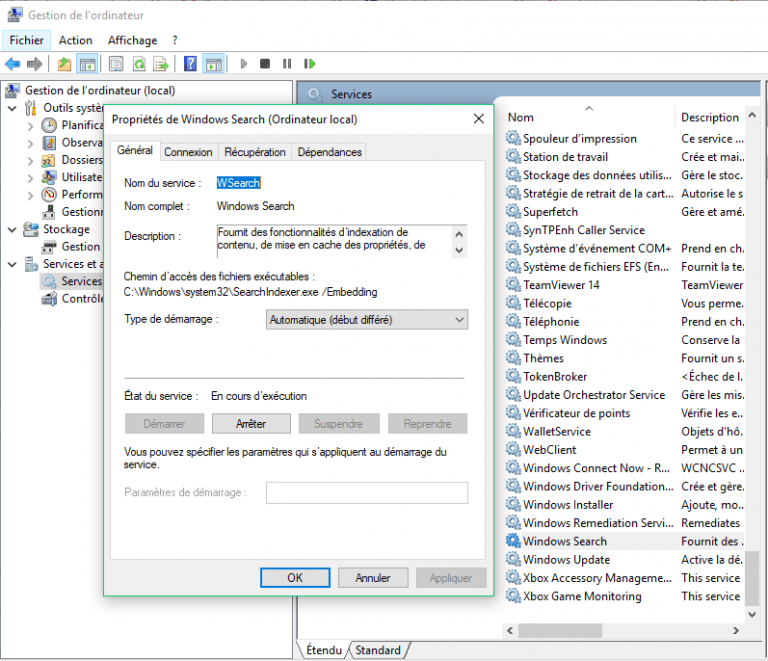The image size is (768, 661).
Task: Click gear icon of Télécopie service
Action: [513, 303]
